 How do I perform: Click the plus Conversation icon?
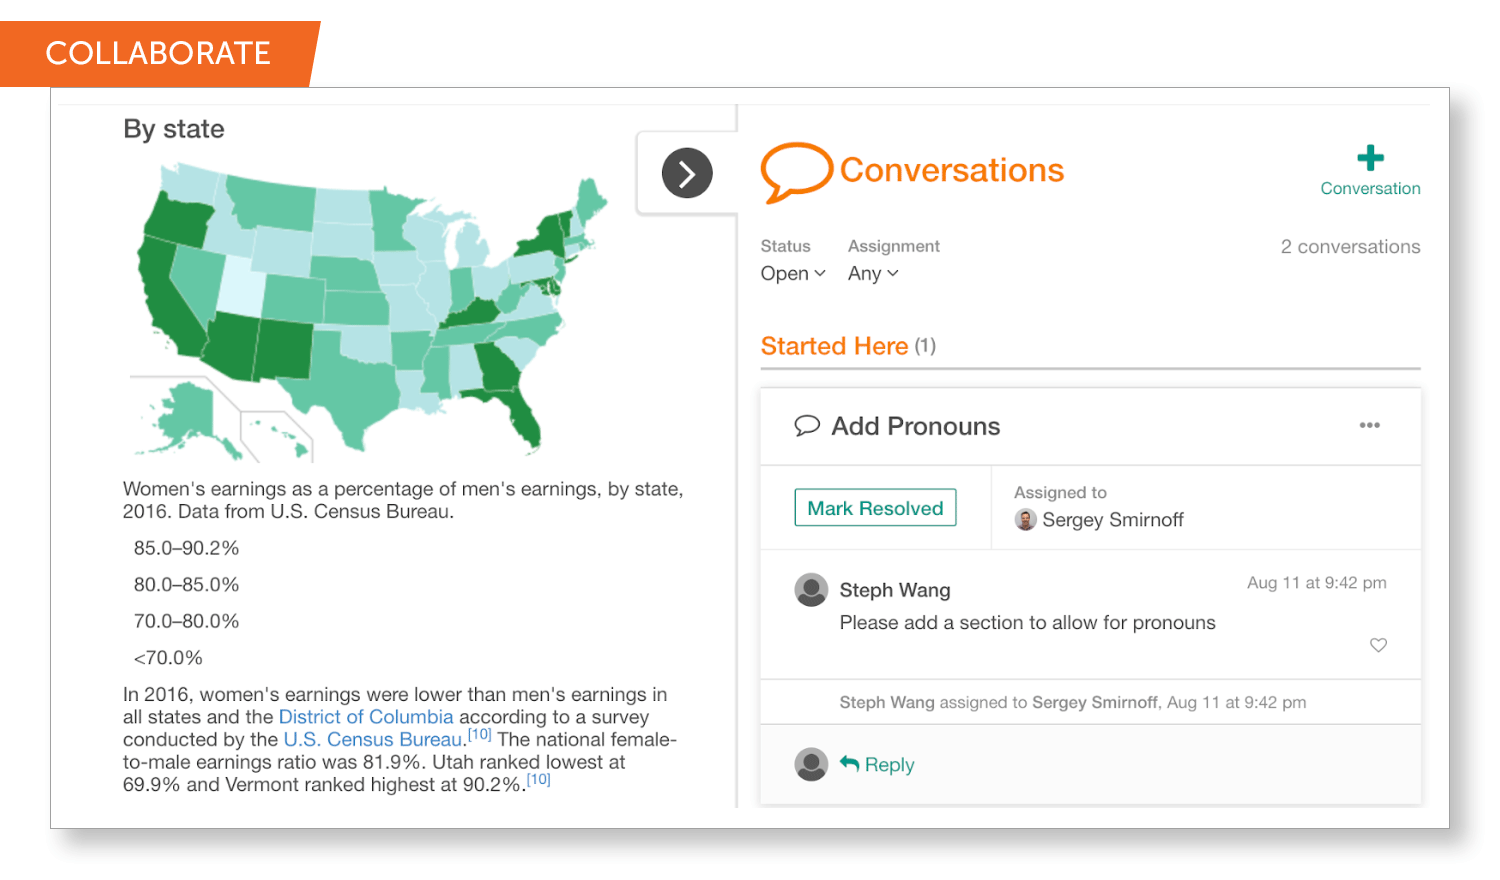click(x=1371, y=158)
